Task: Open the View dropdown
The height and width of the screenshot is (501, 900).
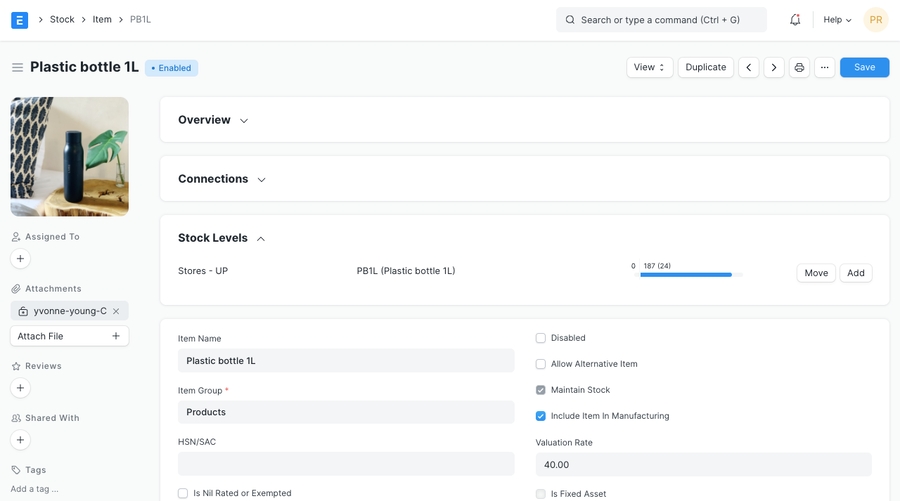Action: point(650,68)
